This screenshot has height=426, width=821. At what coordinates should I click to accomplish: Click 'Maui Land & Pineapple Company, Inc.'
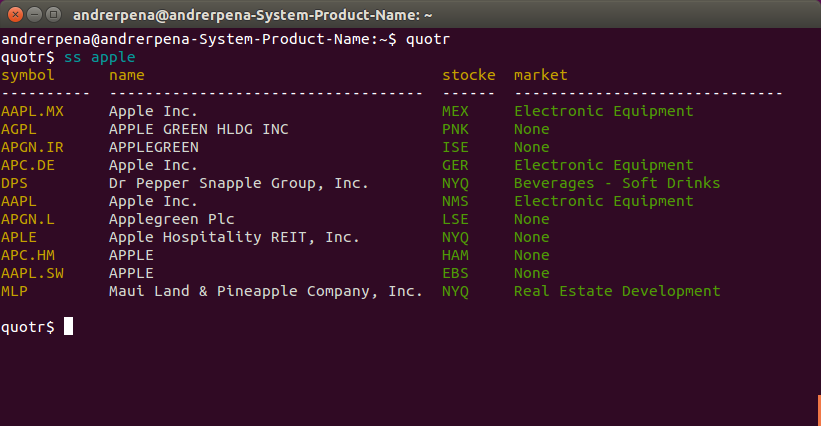[x=265, y=291]
